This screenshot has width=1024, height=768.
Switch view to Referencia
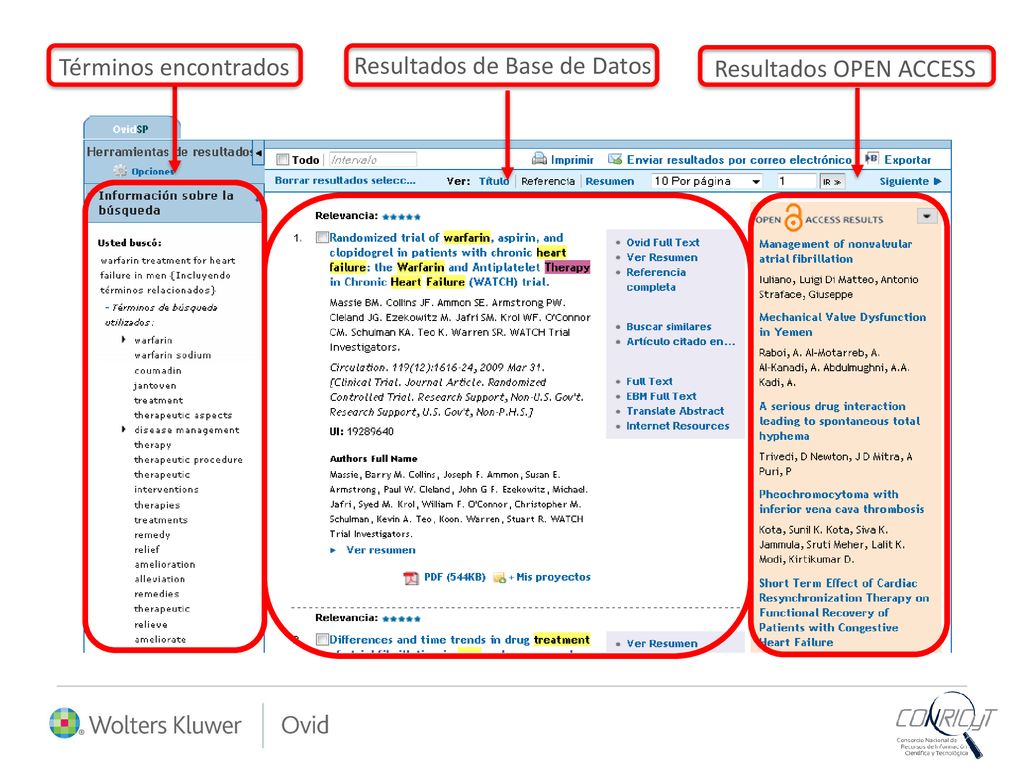pyautogui.click(x=548, y=181)
